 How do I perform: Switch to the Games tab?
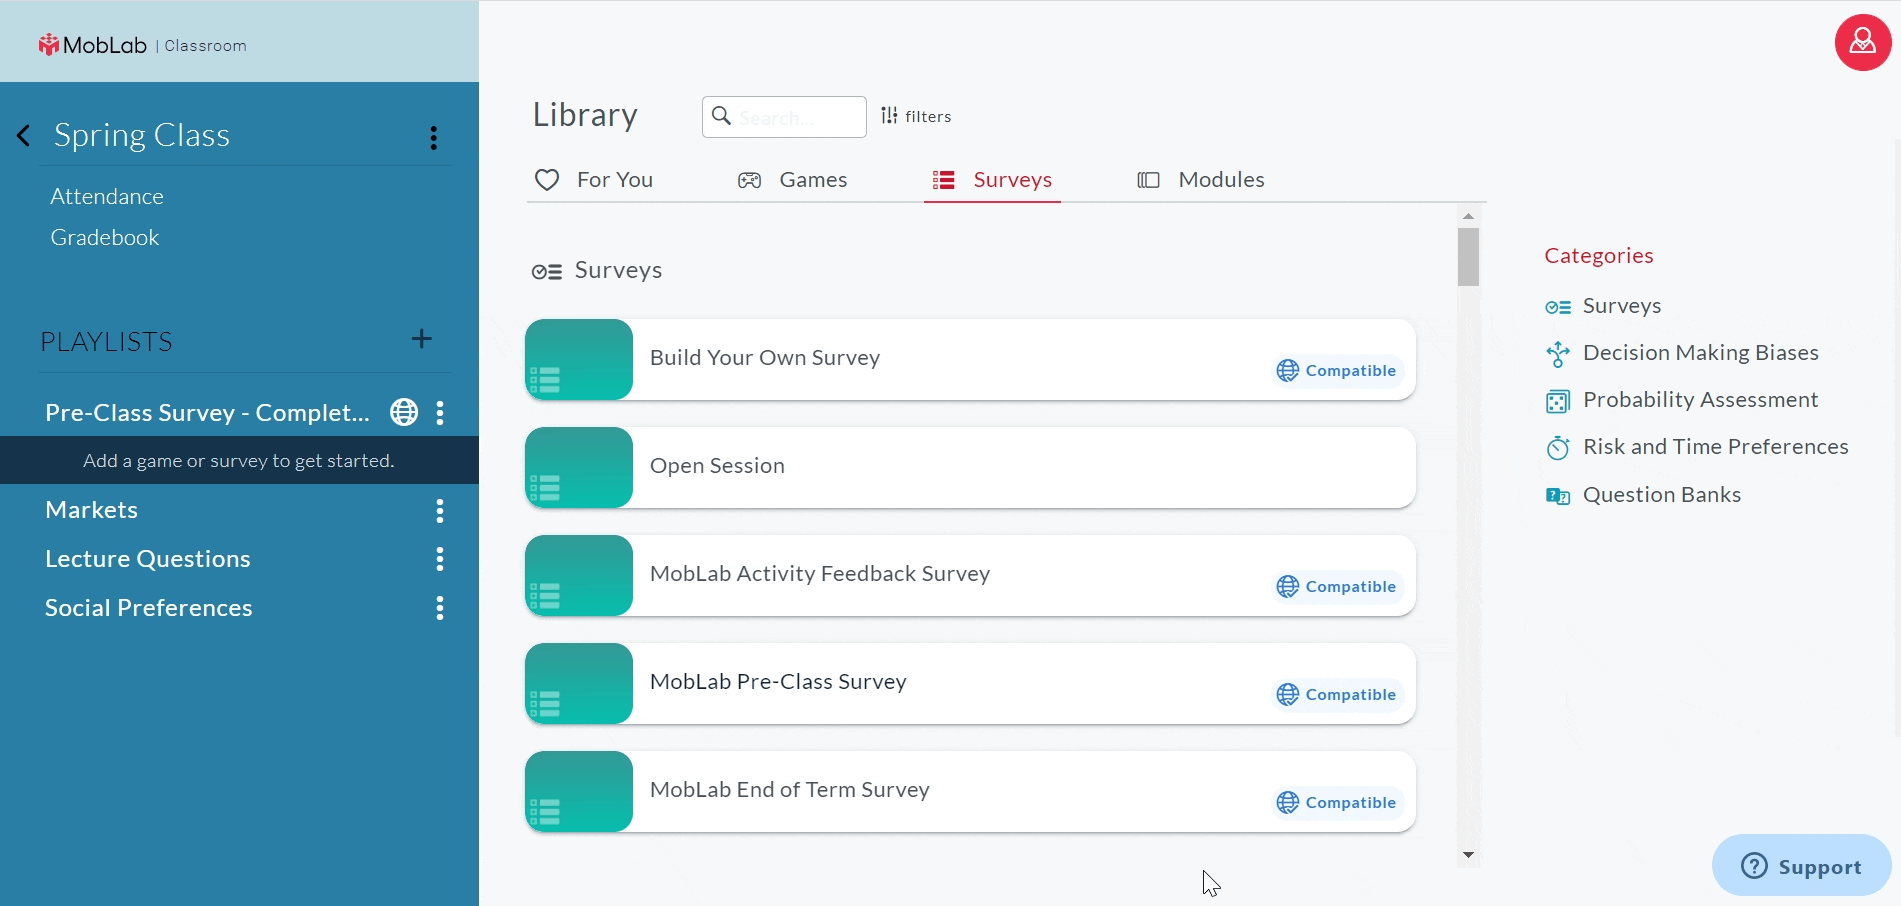792,180
